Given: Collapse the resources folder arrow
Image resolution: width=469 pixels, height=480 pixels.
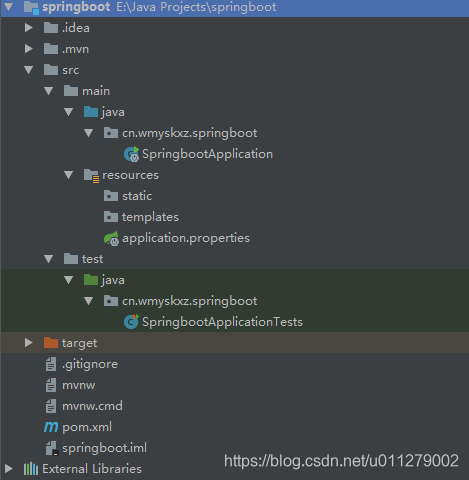Looking at the screenshot, I should (x=69, y=175).
